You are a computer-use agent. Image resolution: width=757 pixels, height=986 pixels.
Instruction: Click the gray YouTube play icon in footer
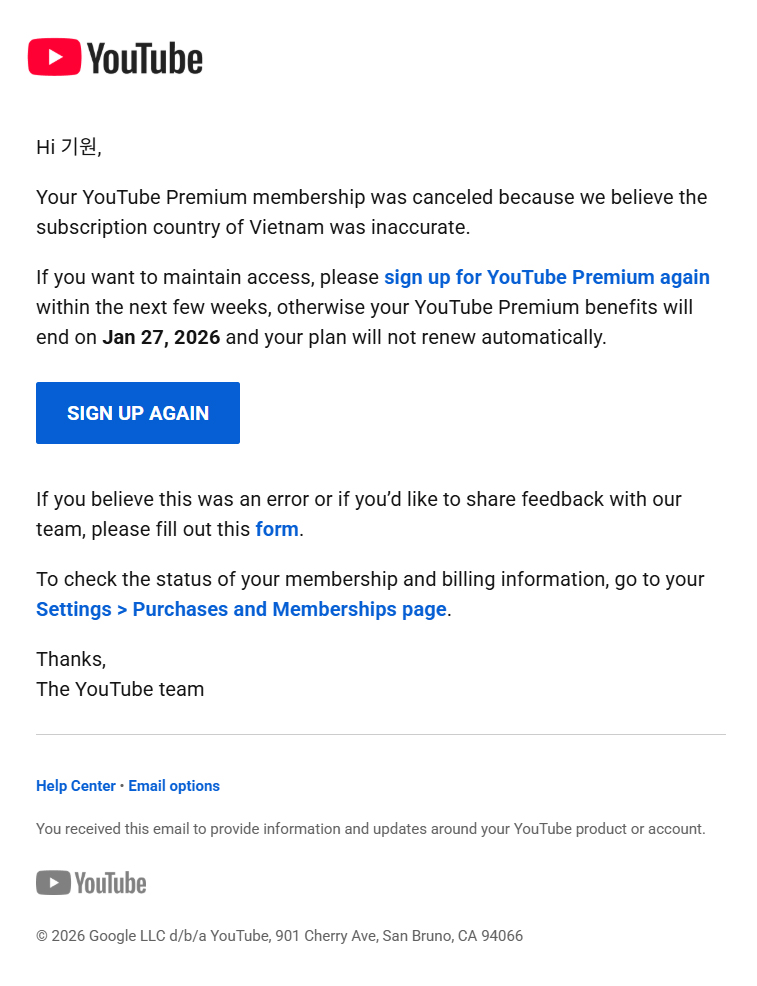point(53,883)
